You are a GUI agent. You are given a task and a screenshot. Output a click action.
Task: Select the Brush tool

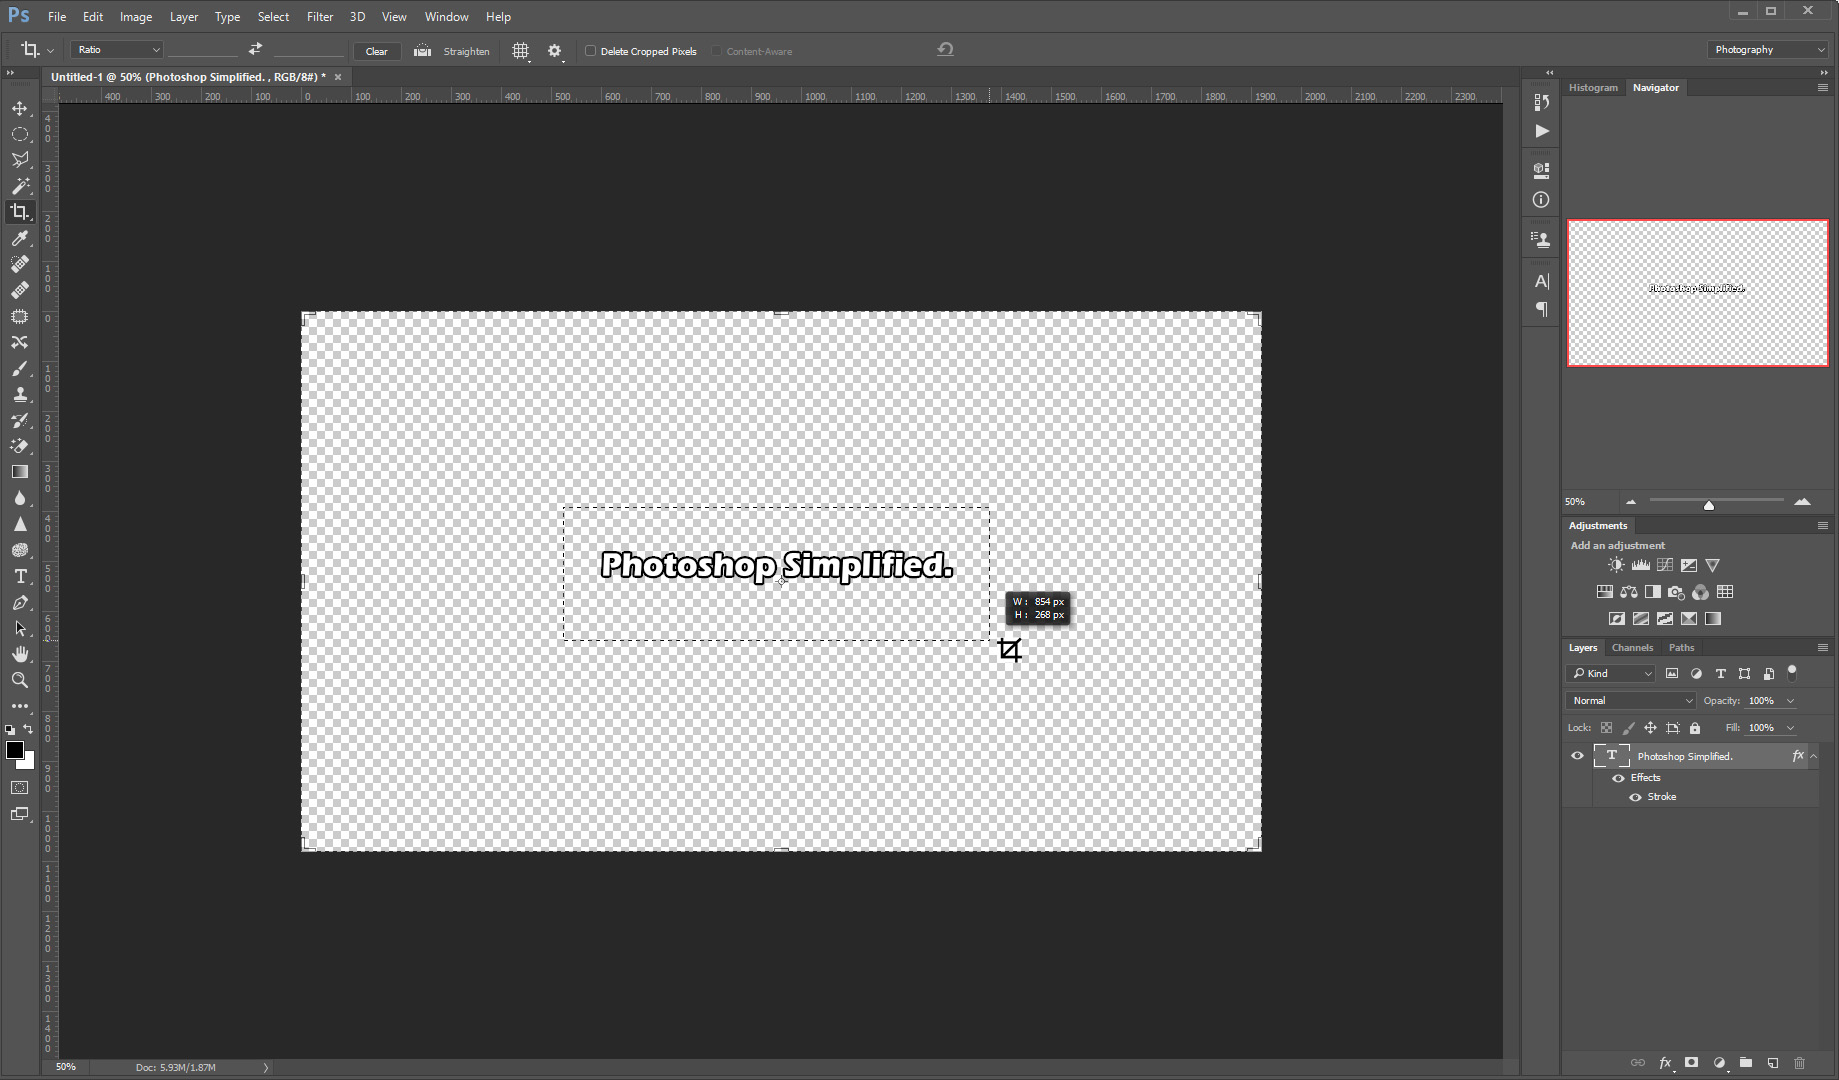click(x=20, y=368)
